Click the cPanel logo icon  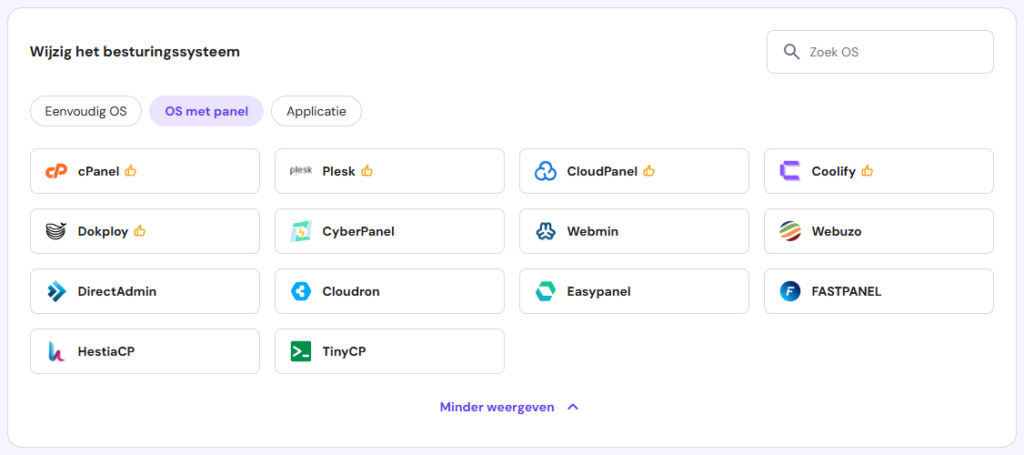(x=56, y=171)
